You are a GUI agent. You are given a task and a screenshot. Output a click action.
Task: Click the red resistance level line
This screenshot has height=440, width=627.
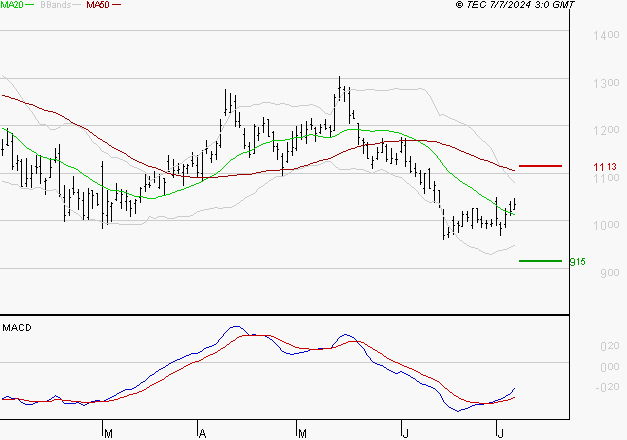(x=540, y=166)
